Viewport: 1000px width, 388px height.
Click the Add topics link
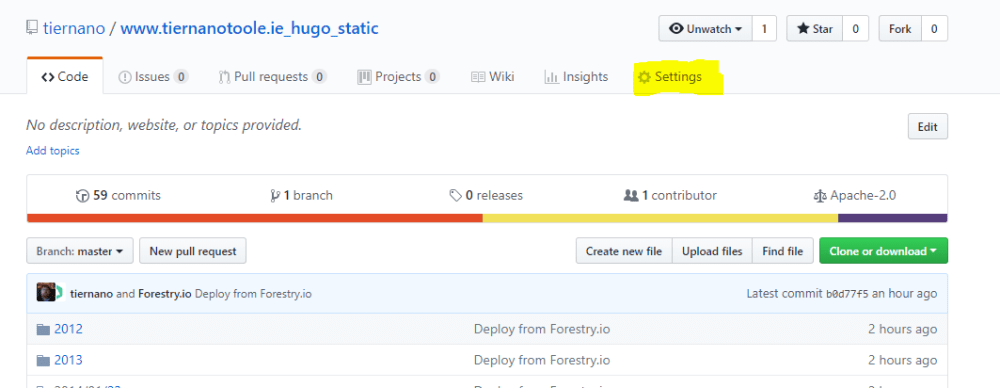52,151
